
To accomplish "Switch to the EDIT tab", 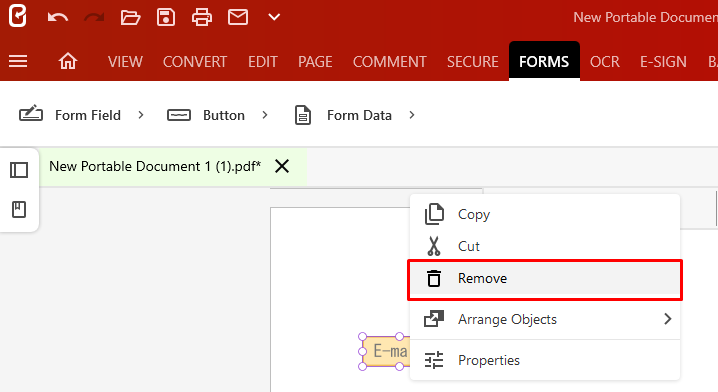I will (x=262, y=61).
